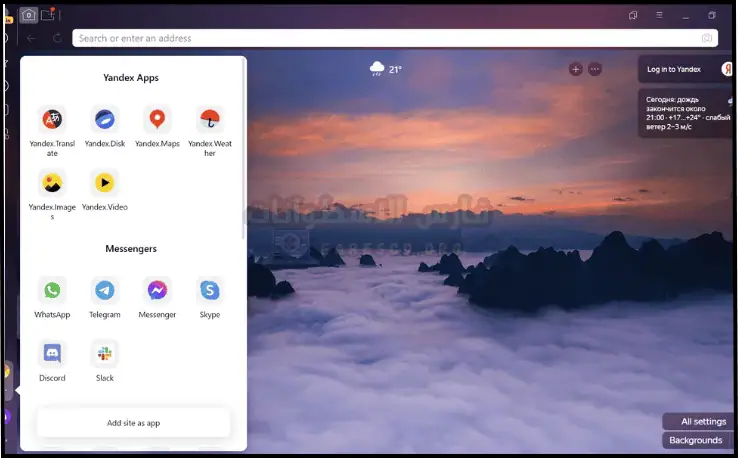The image size is (738, 458).
Task: Open All settings
Action: pyautogui.click(x=697, y=422)
